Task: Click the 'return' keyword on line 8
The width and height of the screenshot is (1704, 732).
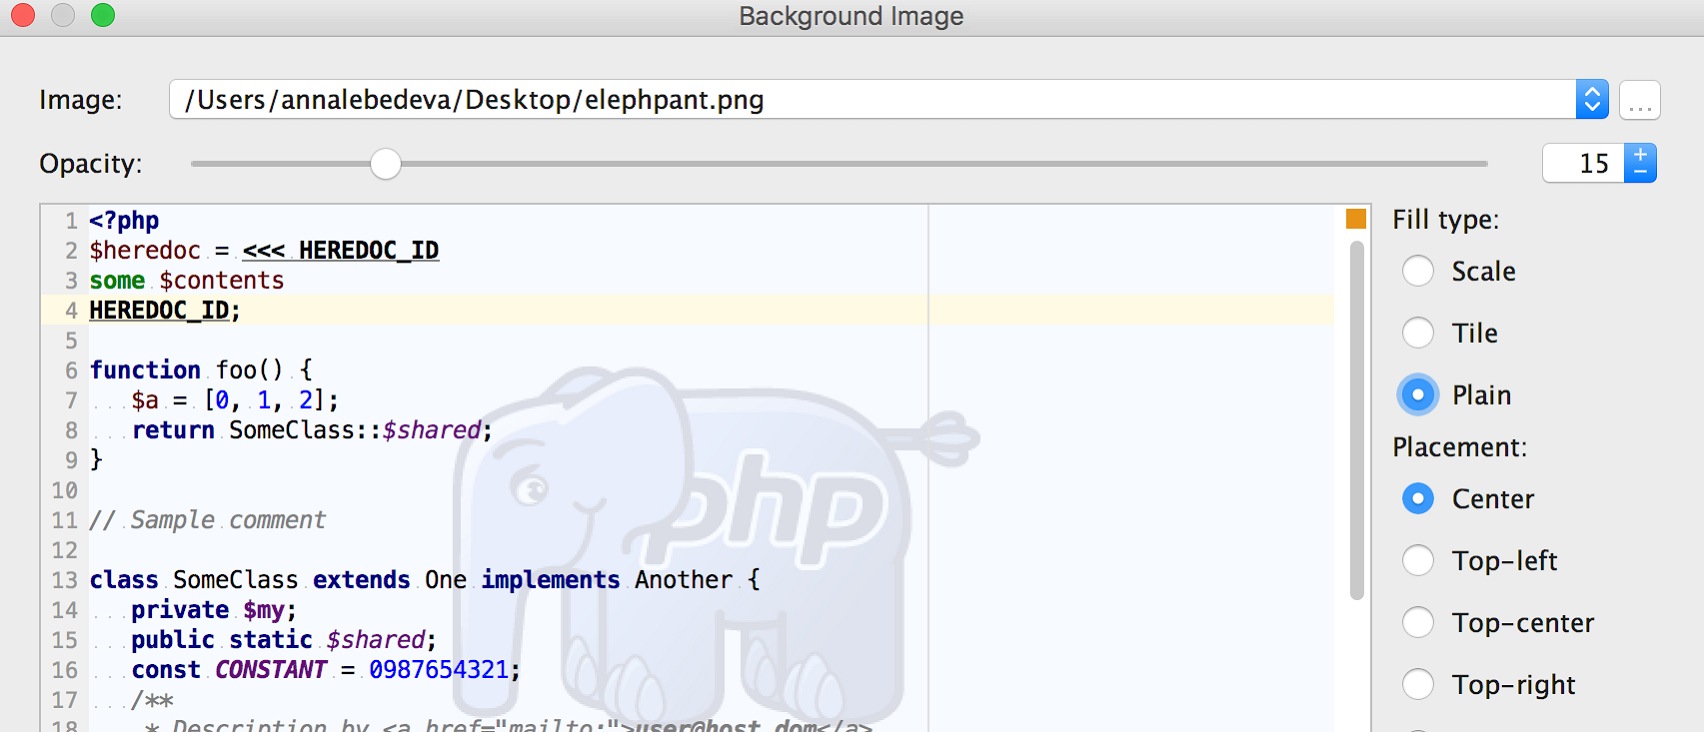Action: [173, 430]
